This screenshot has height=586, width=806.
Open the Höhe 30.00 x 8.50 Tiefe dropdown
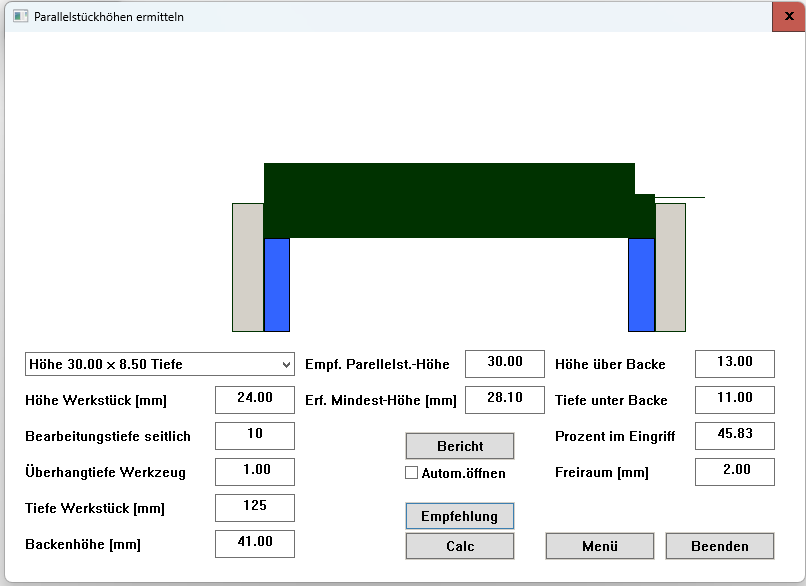[160, 364]
